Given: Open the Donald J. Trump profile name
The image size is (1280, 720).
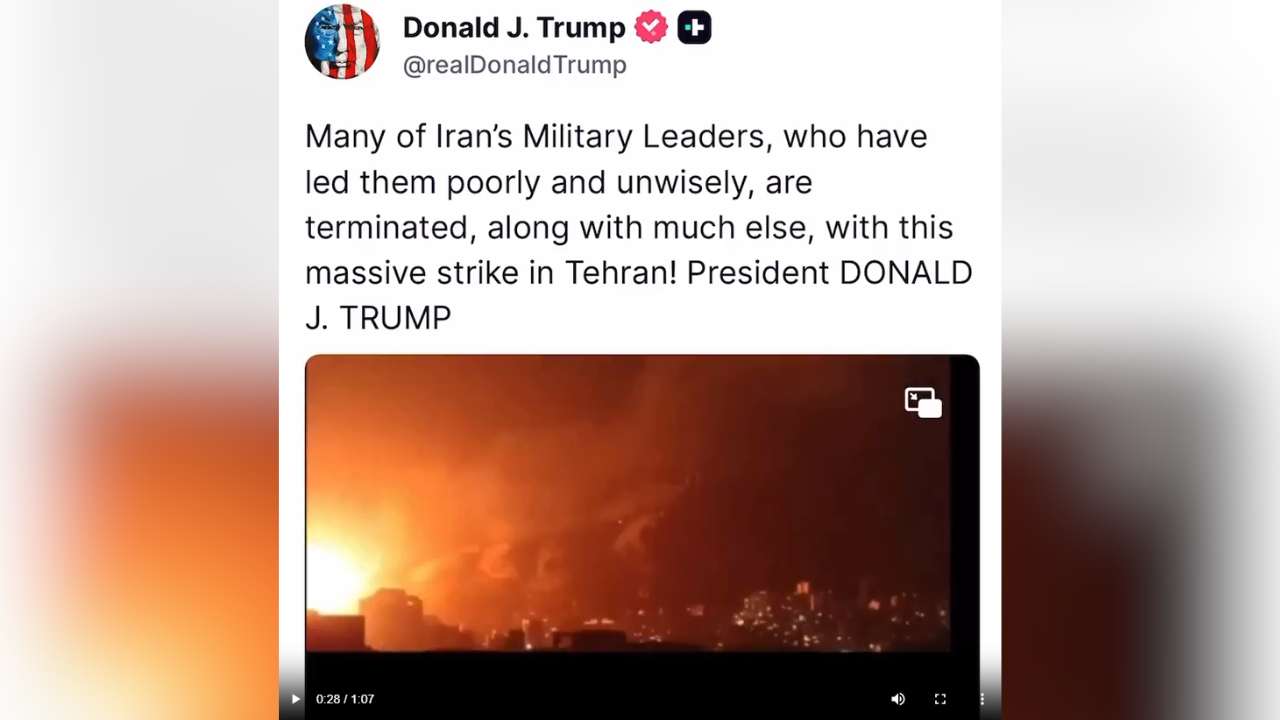Looking at the screenshot, I should [514, 27].
